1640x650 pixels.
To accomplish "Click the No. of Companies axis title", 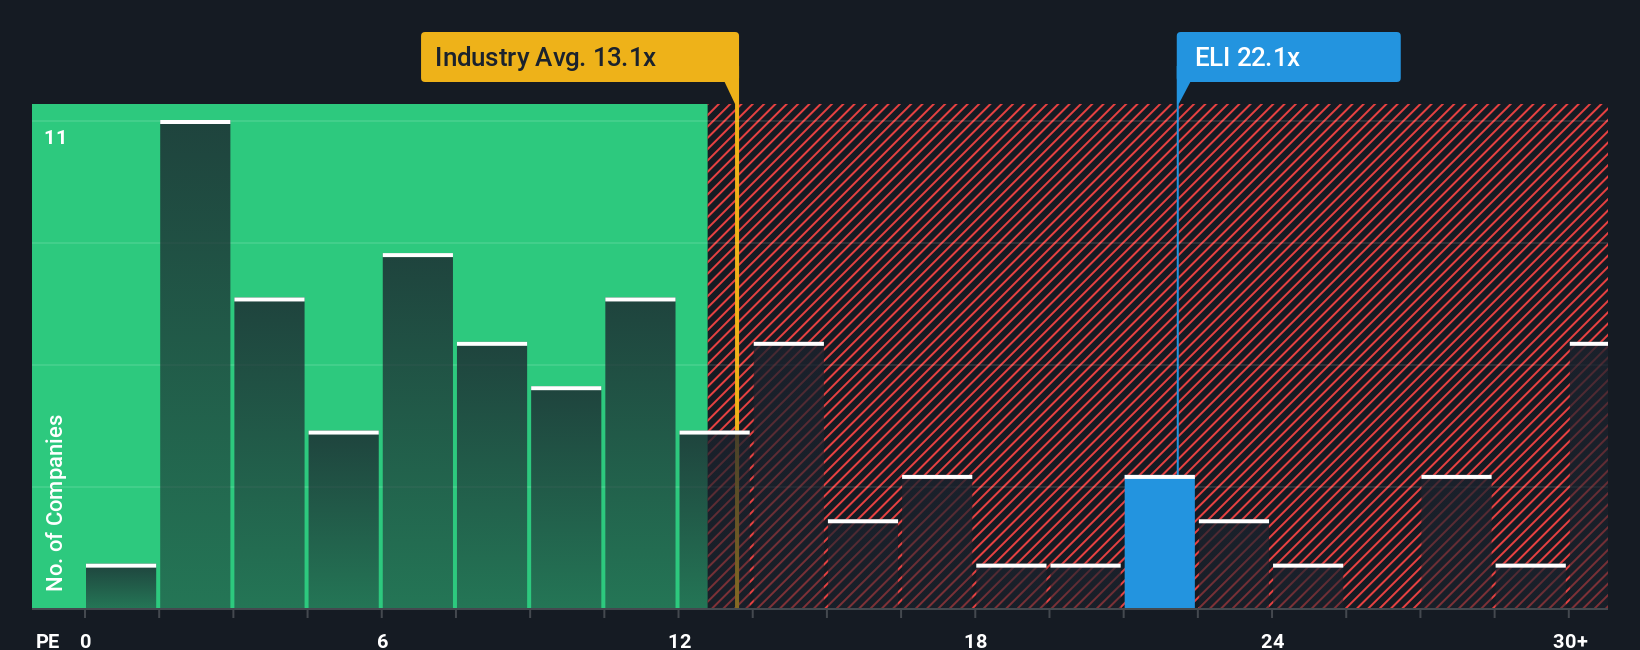I will (x=54, y=502).
